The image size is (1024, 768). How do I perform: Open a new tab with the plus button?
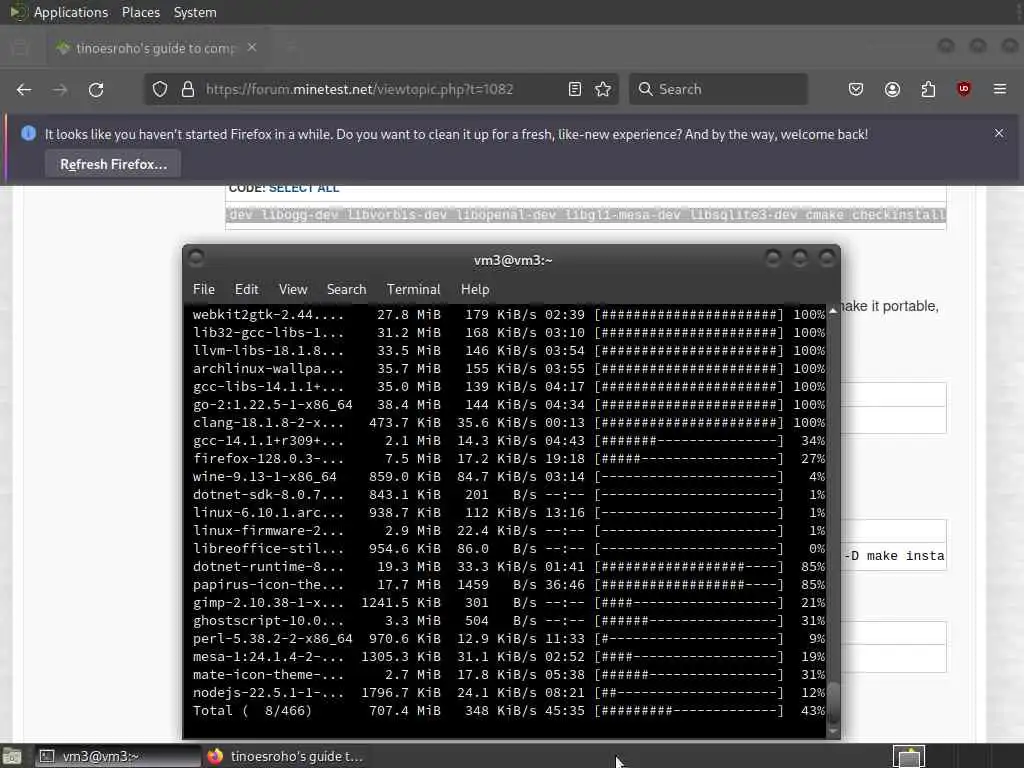[x=291, y=48]
